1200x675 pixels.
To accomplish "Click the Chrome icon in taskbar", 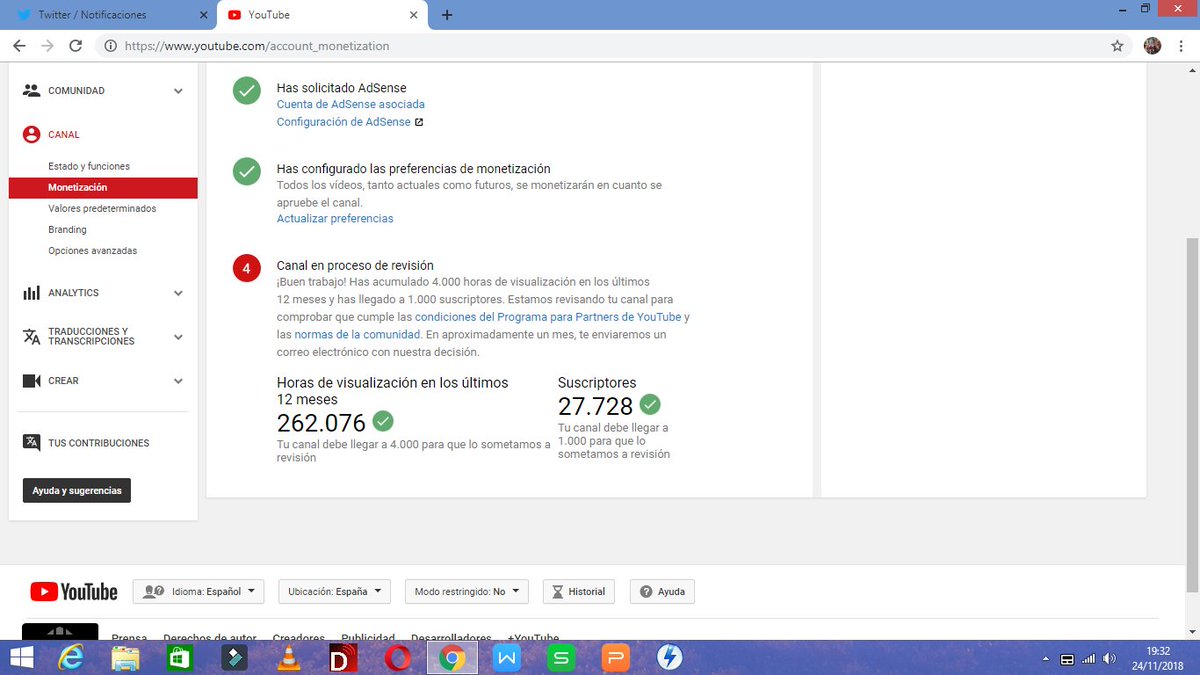I will [451, 658].
